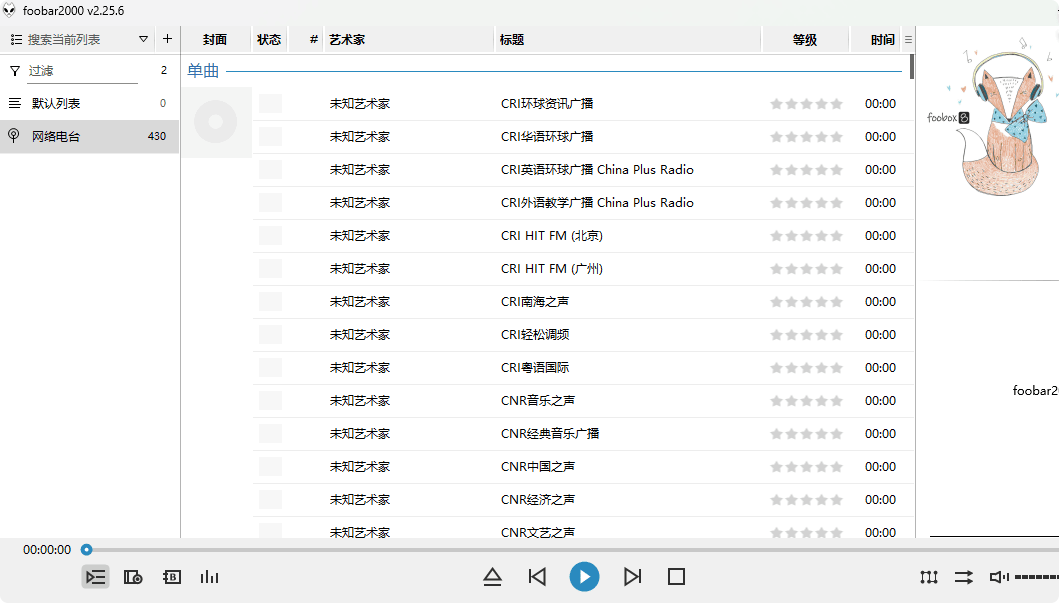Screen dimensions: 1059x603
Task: Select CRI南海之声 station
Action: (x=584, y=302)
